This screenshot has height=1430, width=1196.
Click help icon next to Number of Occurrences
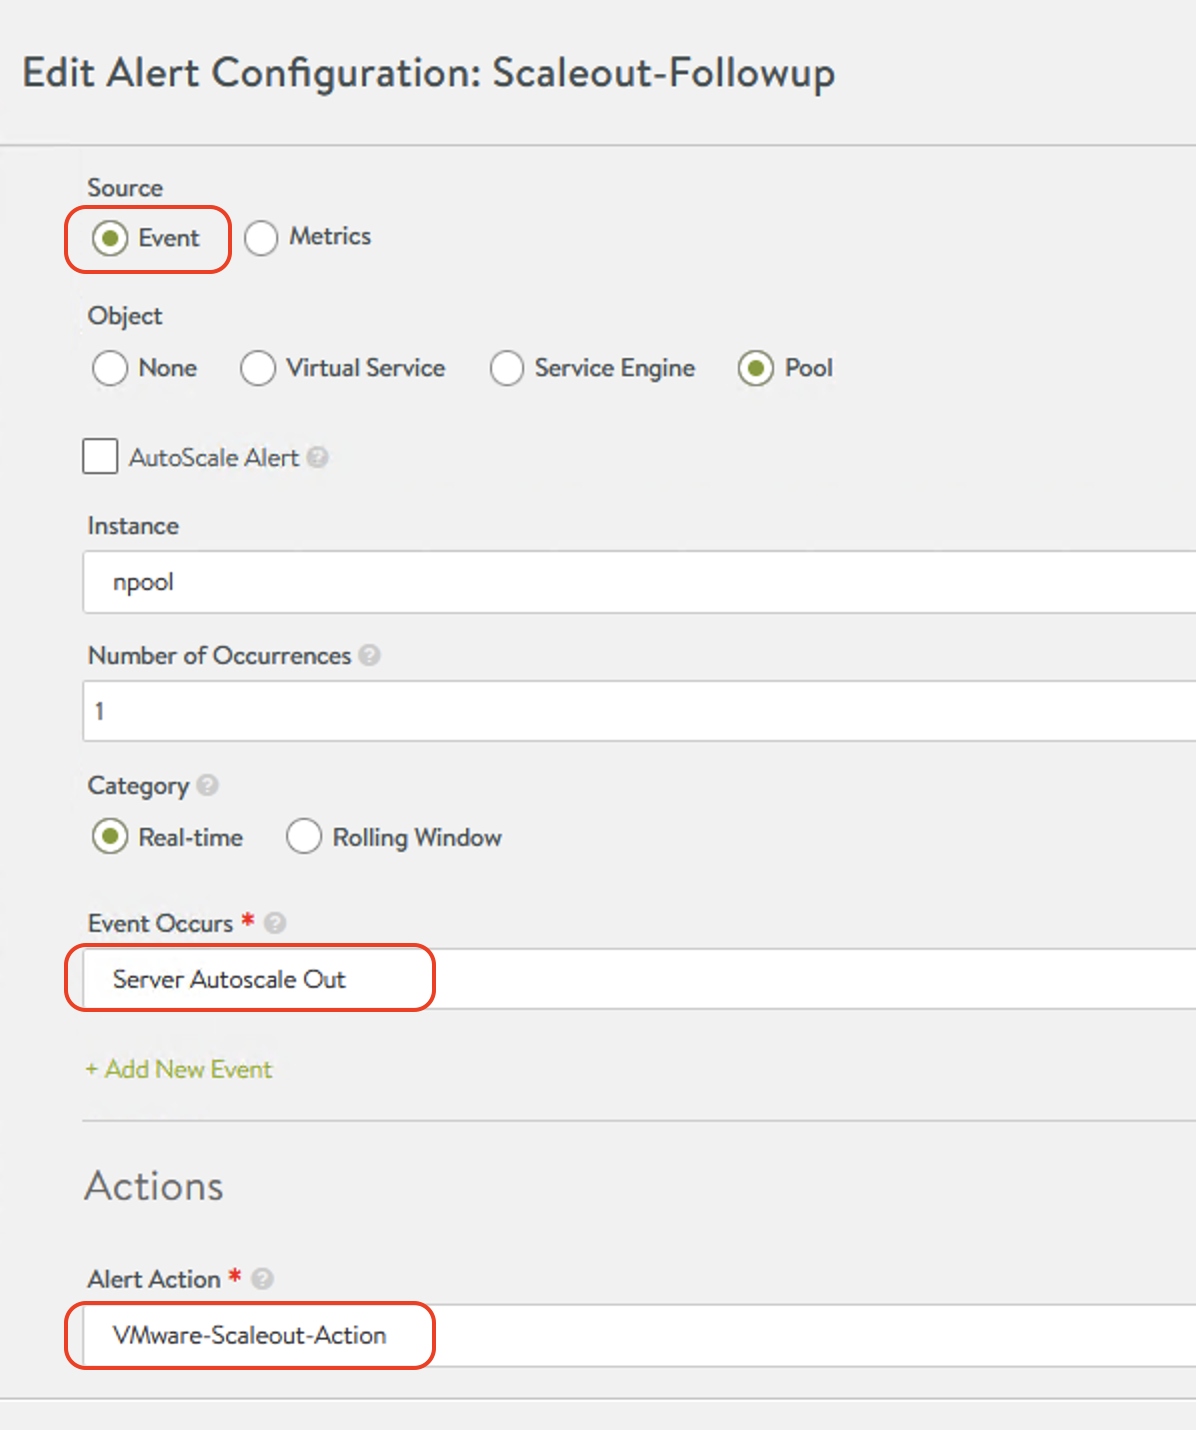click(370, 655)
